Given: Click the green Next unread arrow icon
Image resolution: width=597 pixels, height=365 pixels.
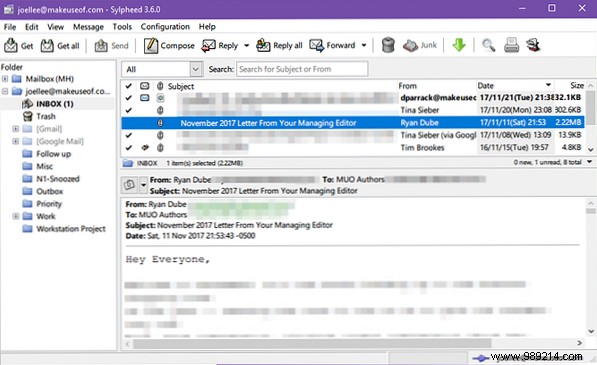Looking at the screenshot, I should tap(459, 45).
